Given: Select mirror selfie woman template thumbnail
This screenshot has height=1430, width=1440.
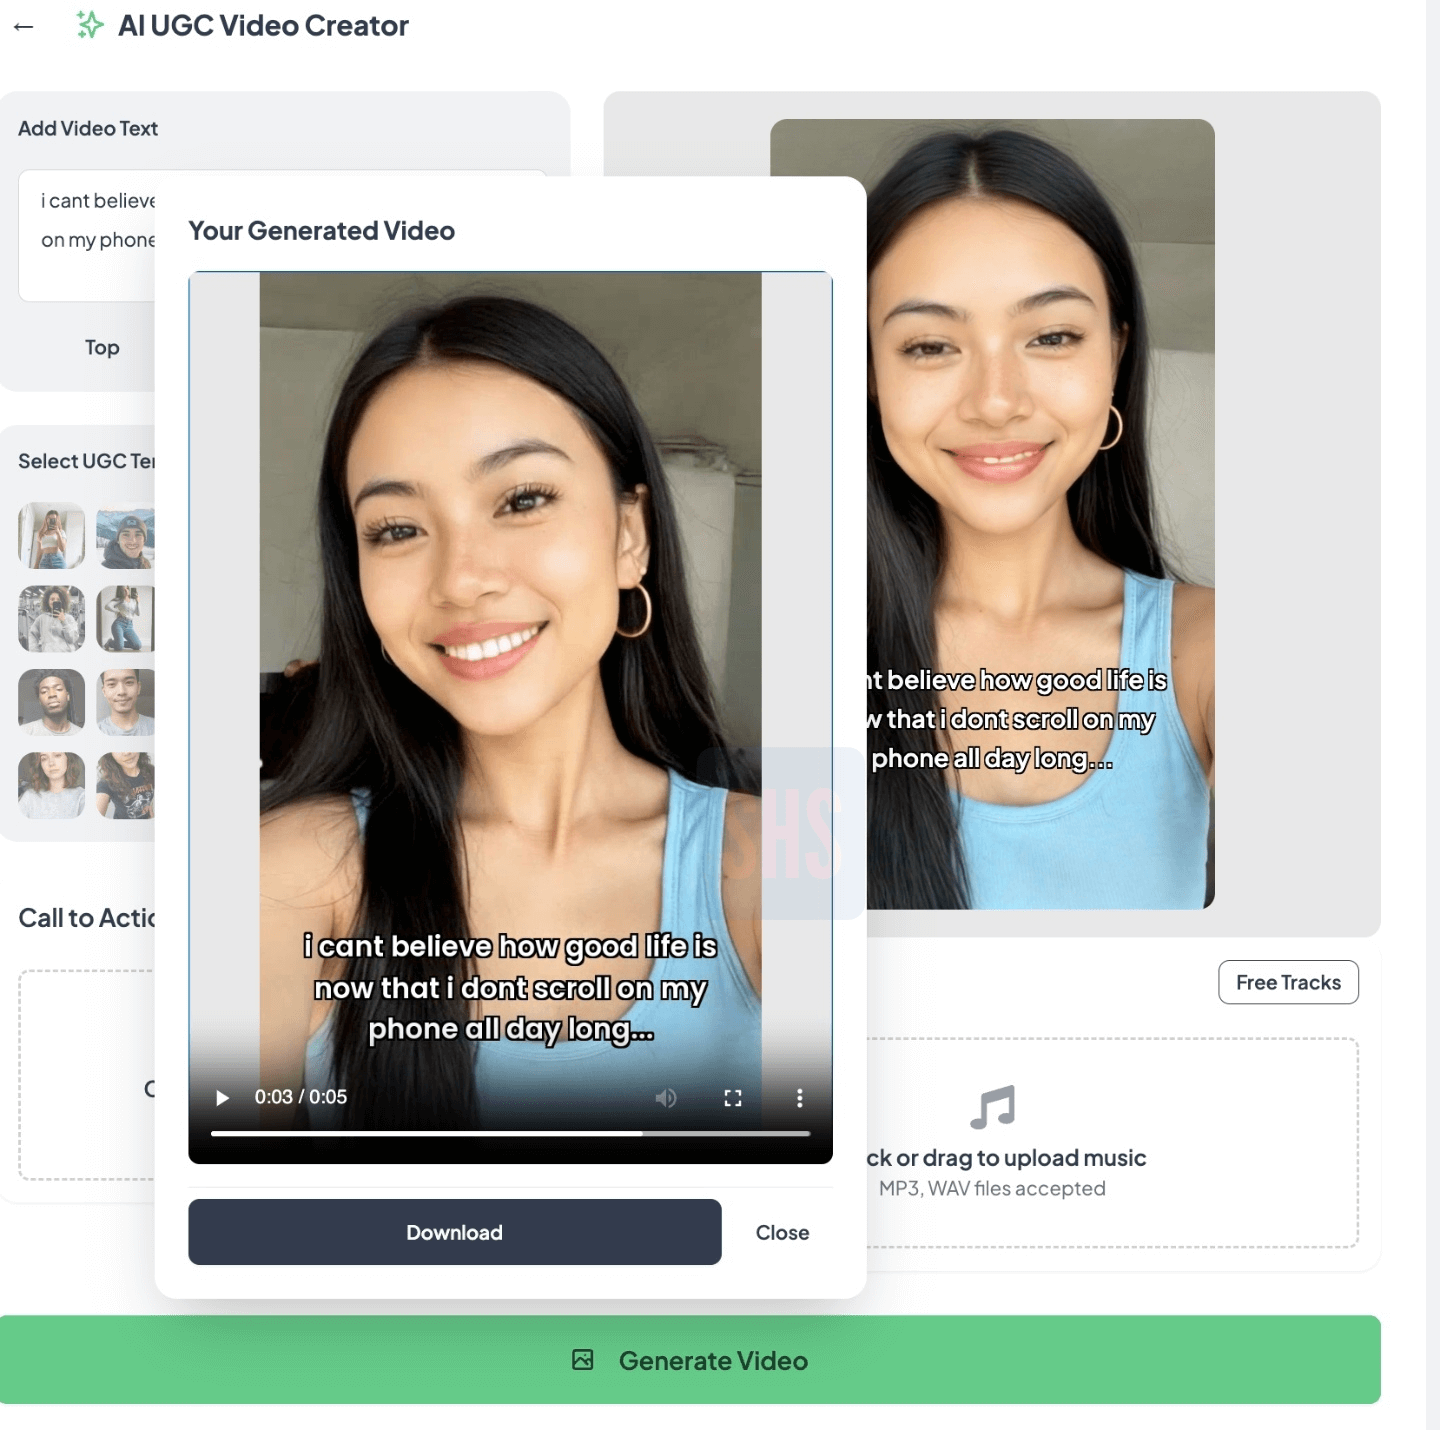Looking at the screenshot, I should [52, 536].
